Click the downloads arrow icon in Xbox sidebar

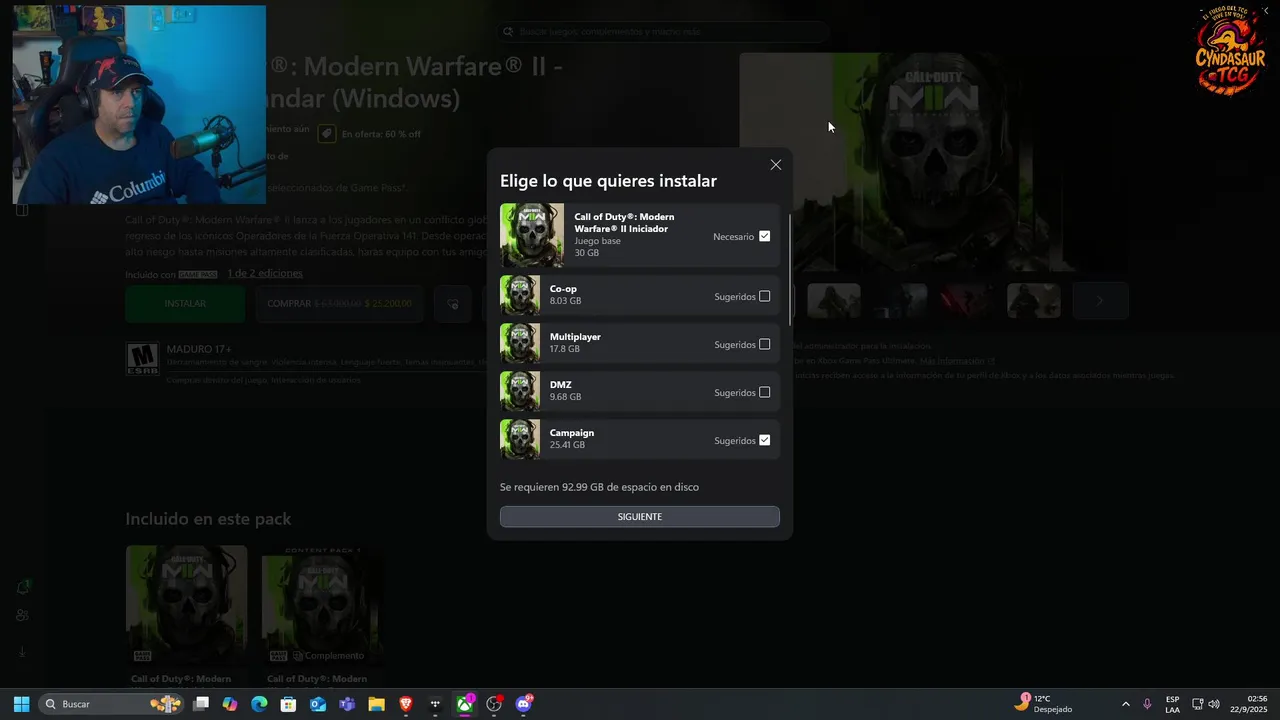tap(22, 652)
